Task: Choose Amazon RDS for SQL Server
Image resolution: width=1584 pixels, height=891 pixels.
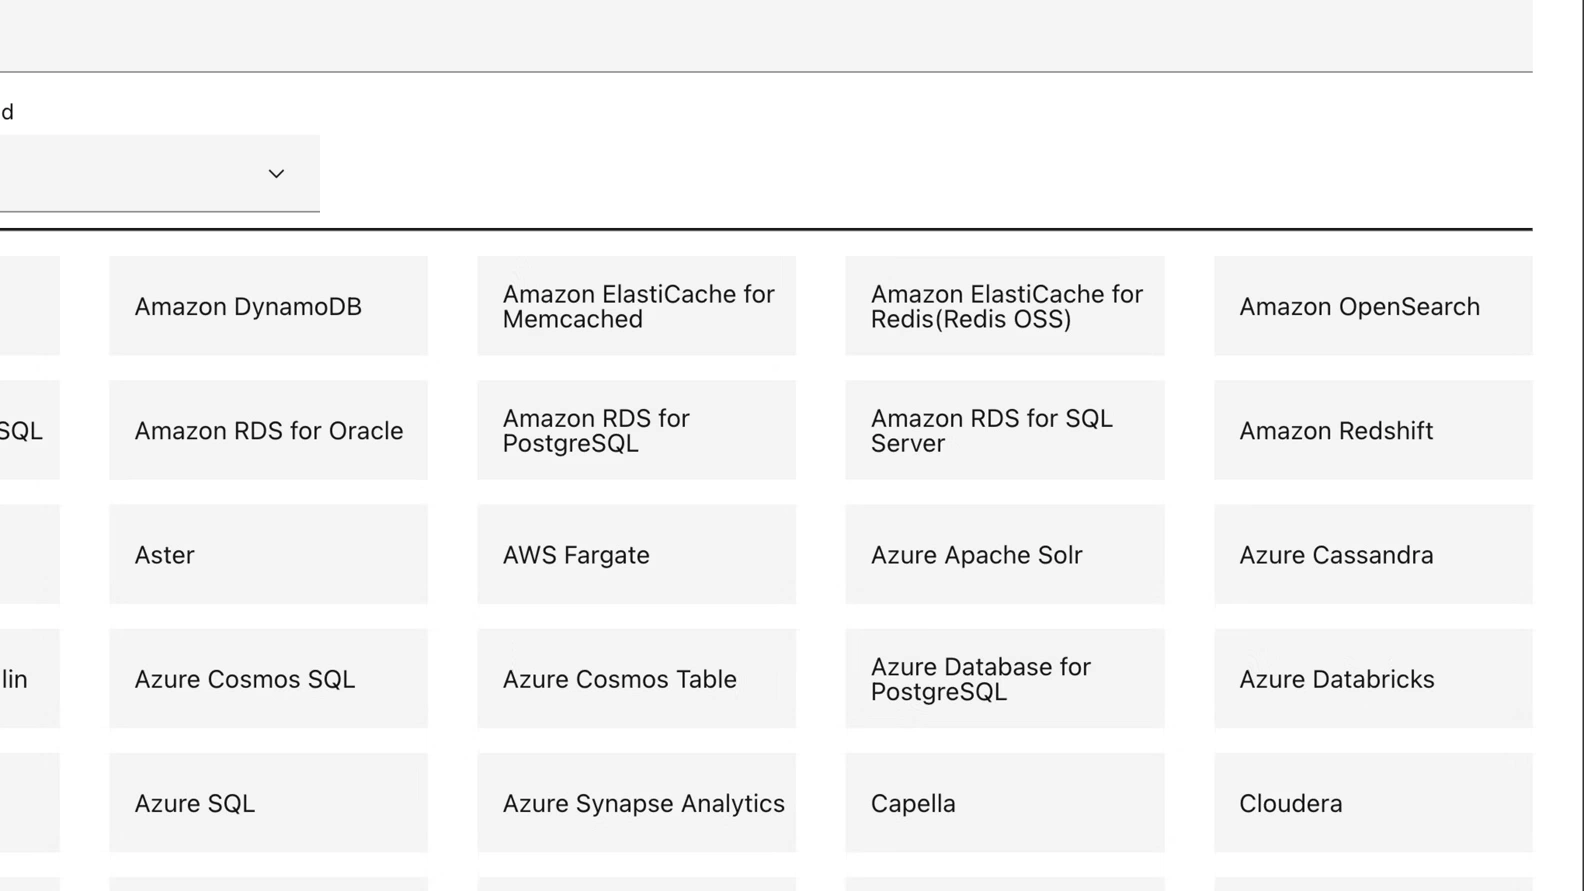Action: pos(1004,430)
